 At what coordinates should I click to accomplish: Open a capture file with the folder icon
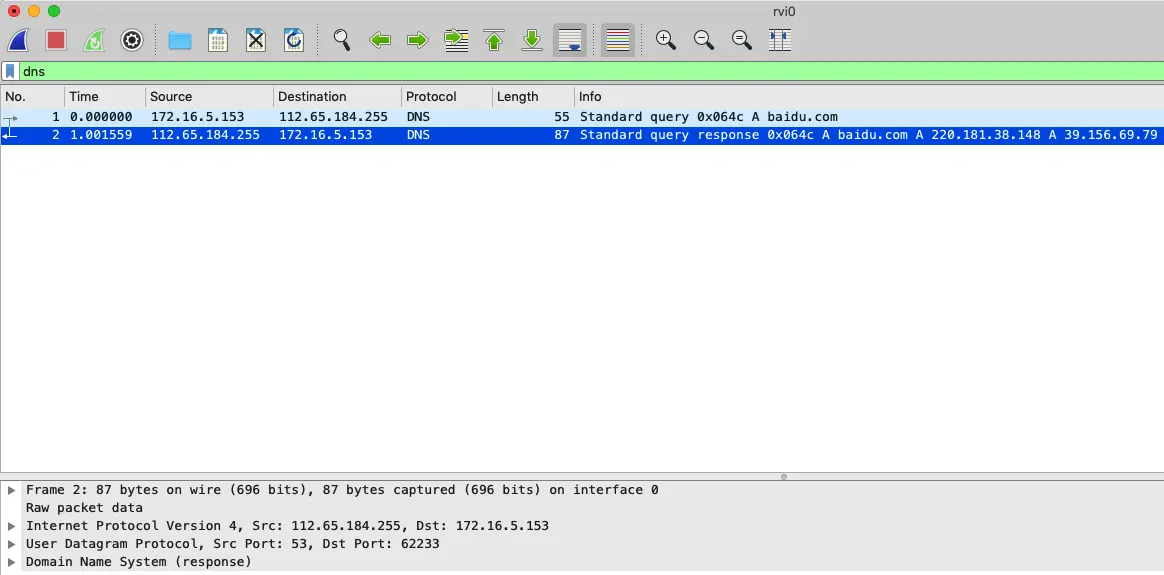pos(180,40)
